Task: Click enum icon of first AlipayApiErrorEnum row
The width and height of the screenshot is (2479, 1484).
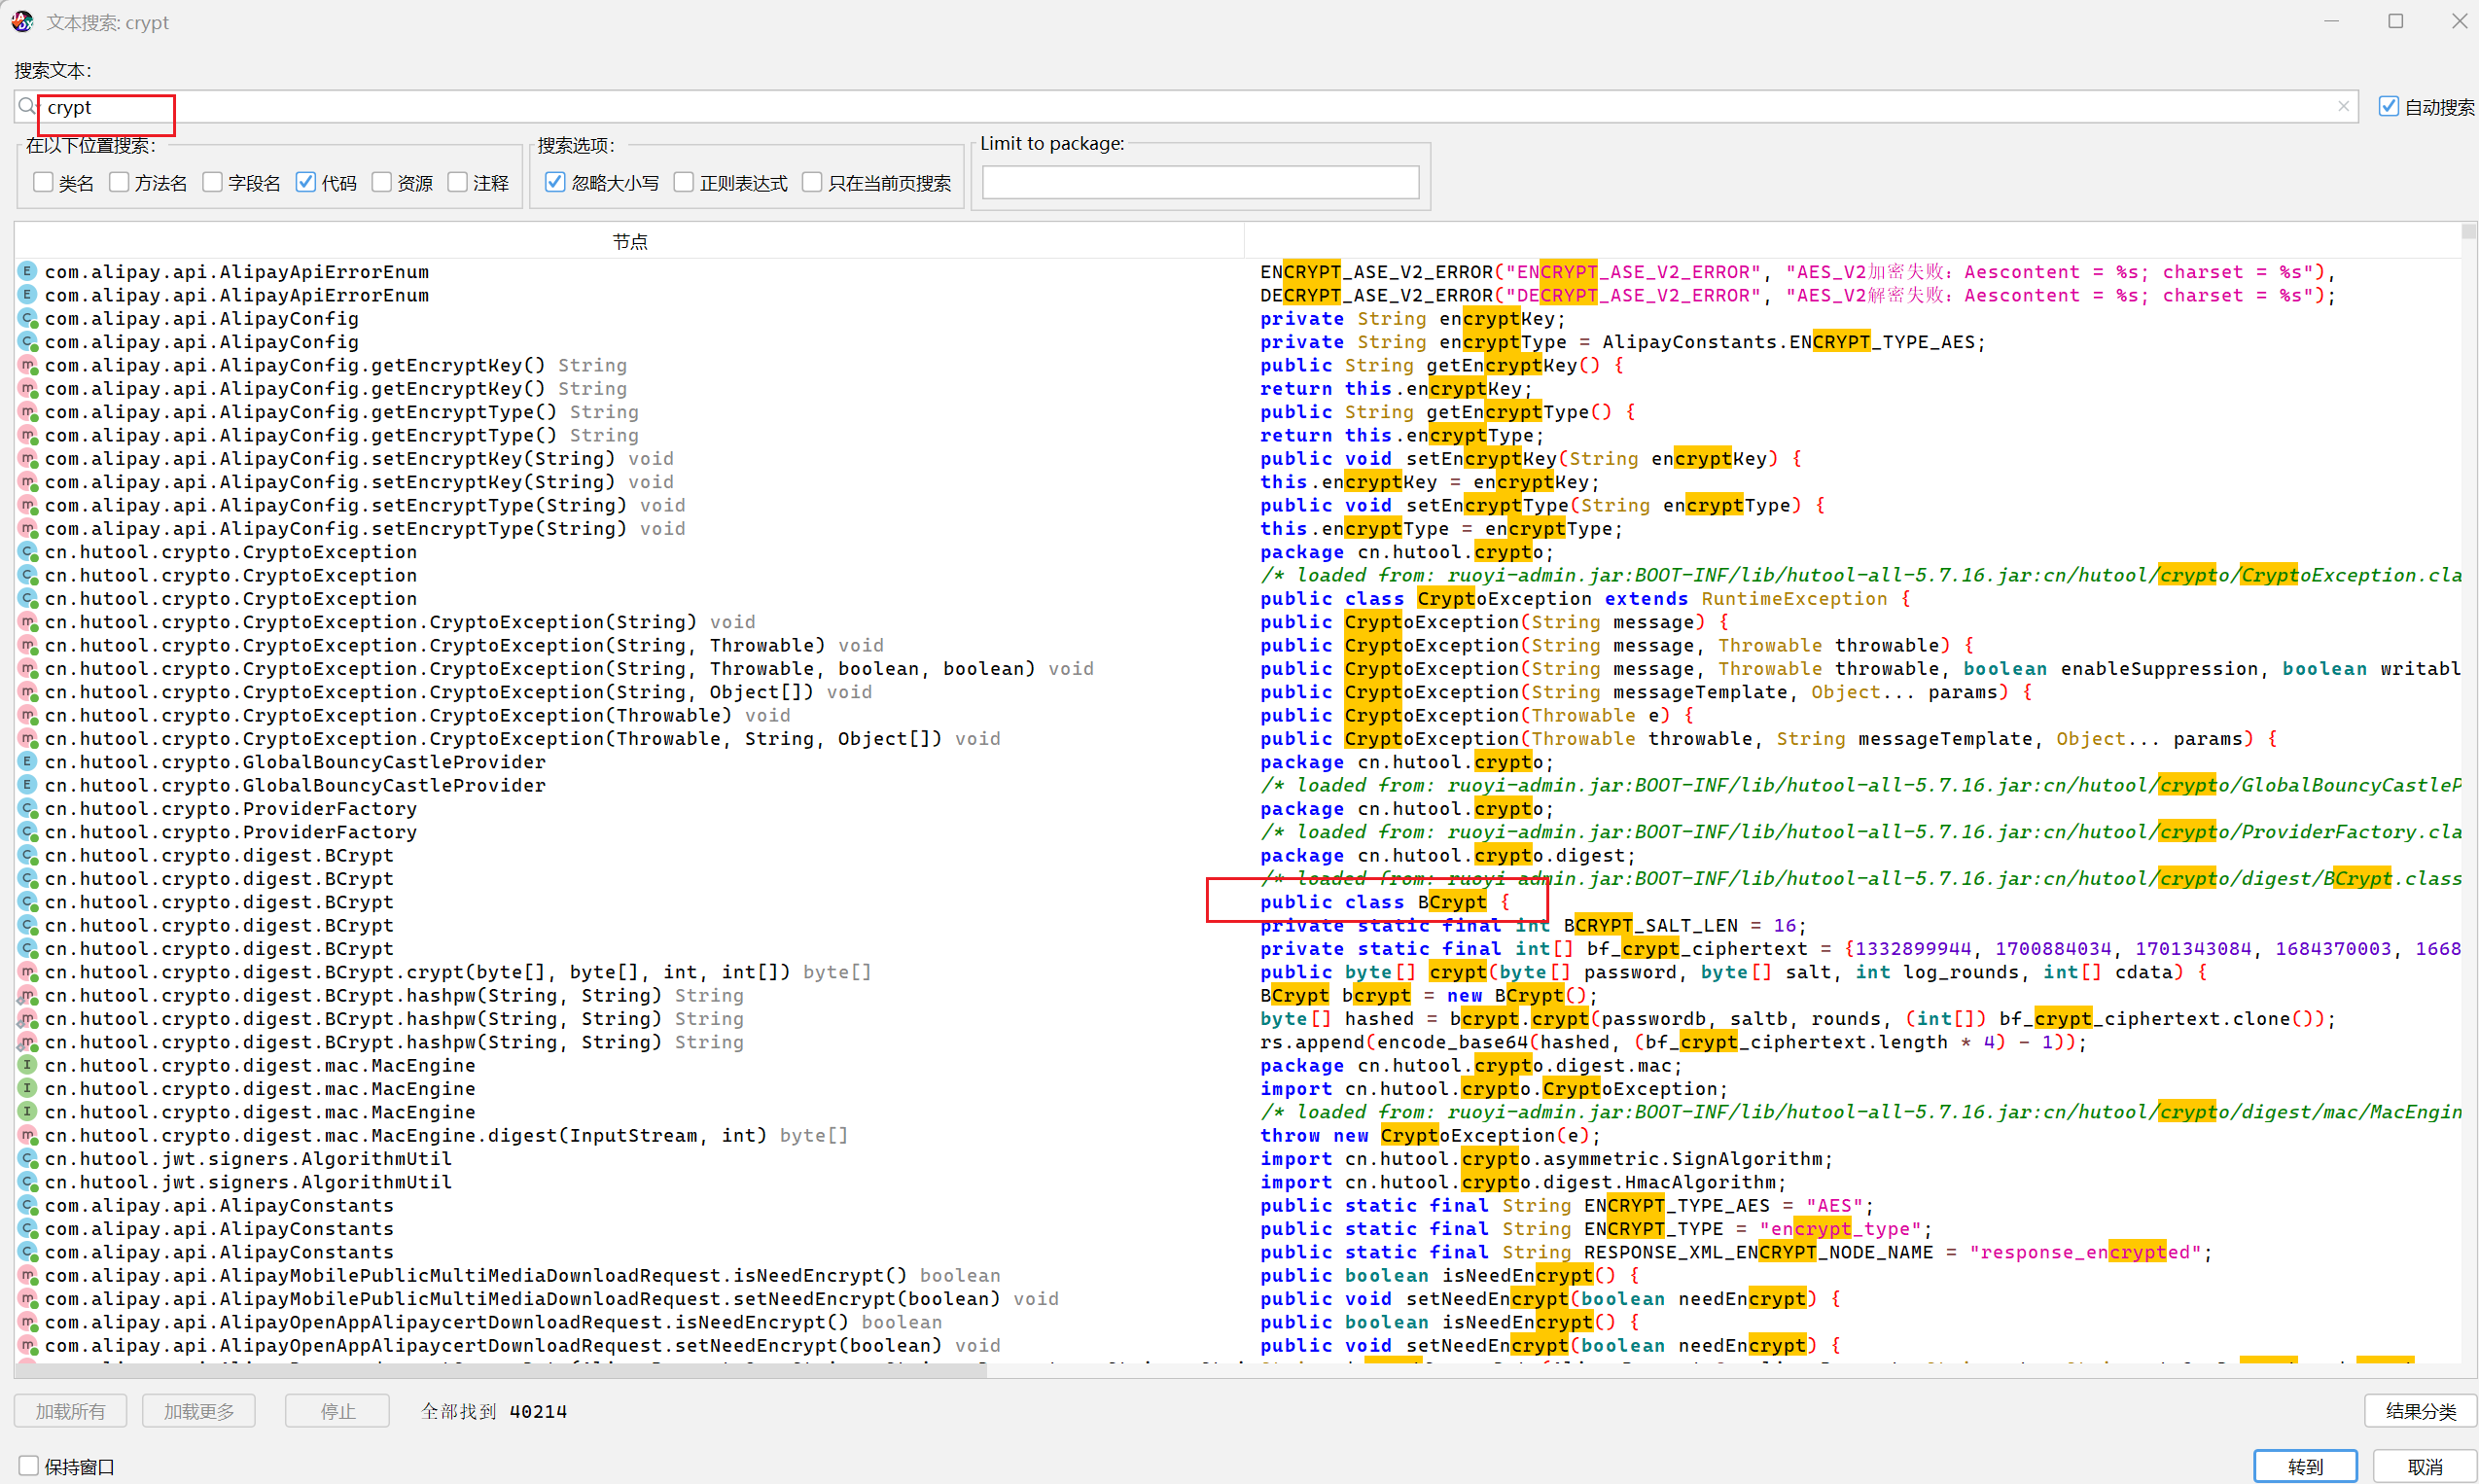Action: click(27, 271)
